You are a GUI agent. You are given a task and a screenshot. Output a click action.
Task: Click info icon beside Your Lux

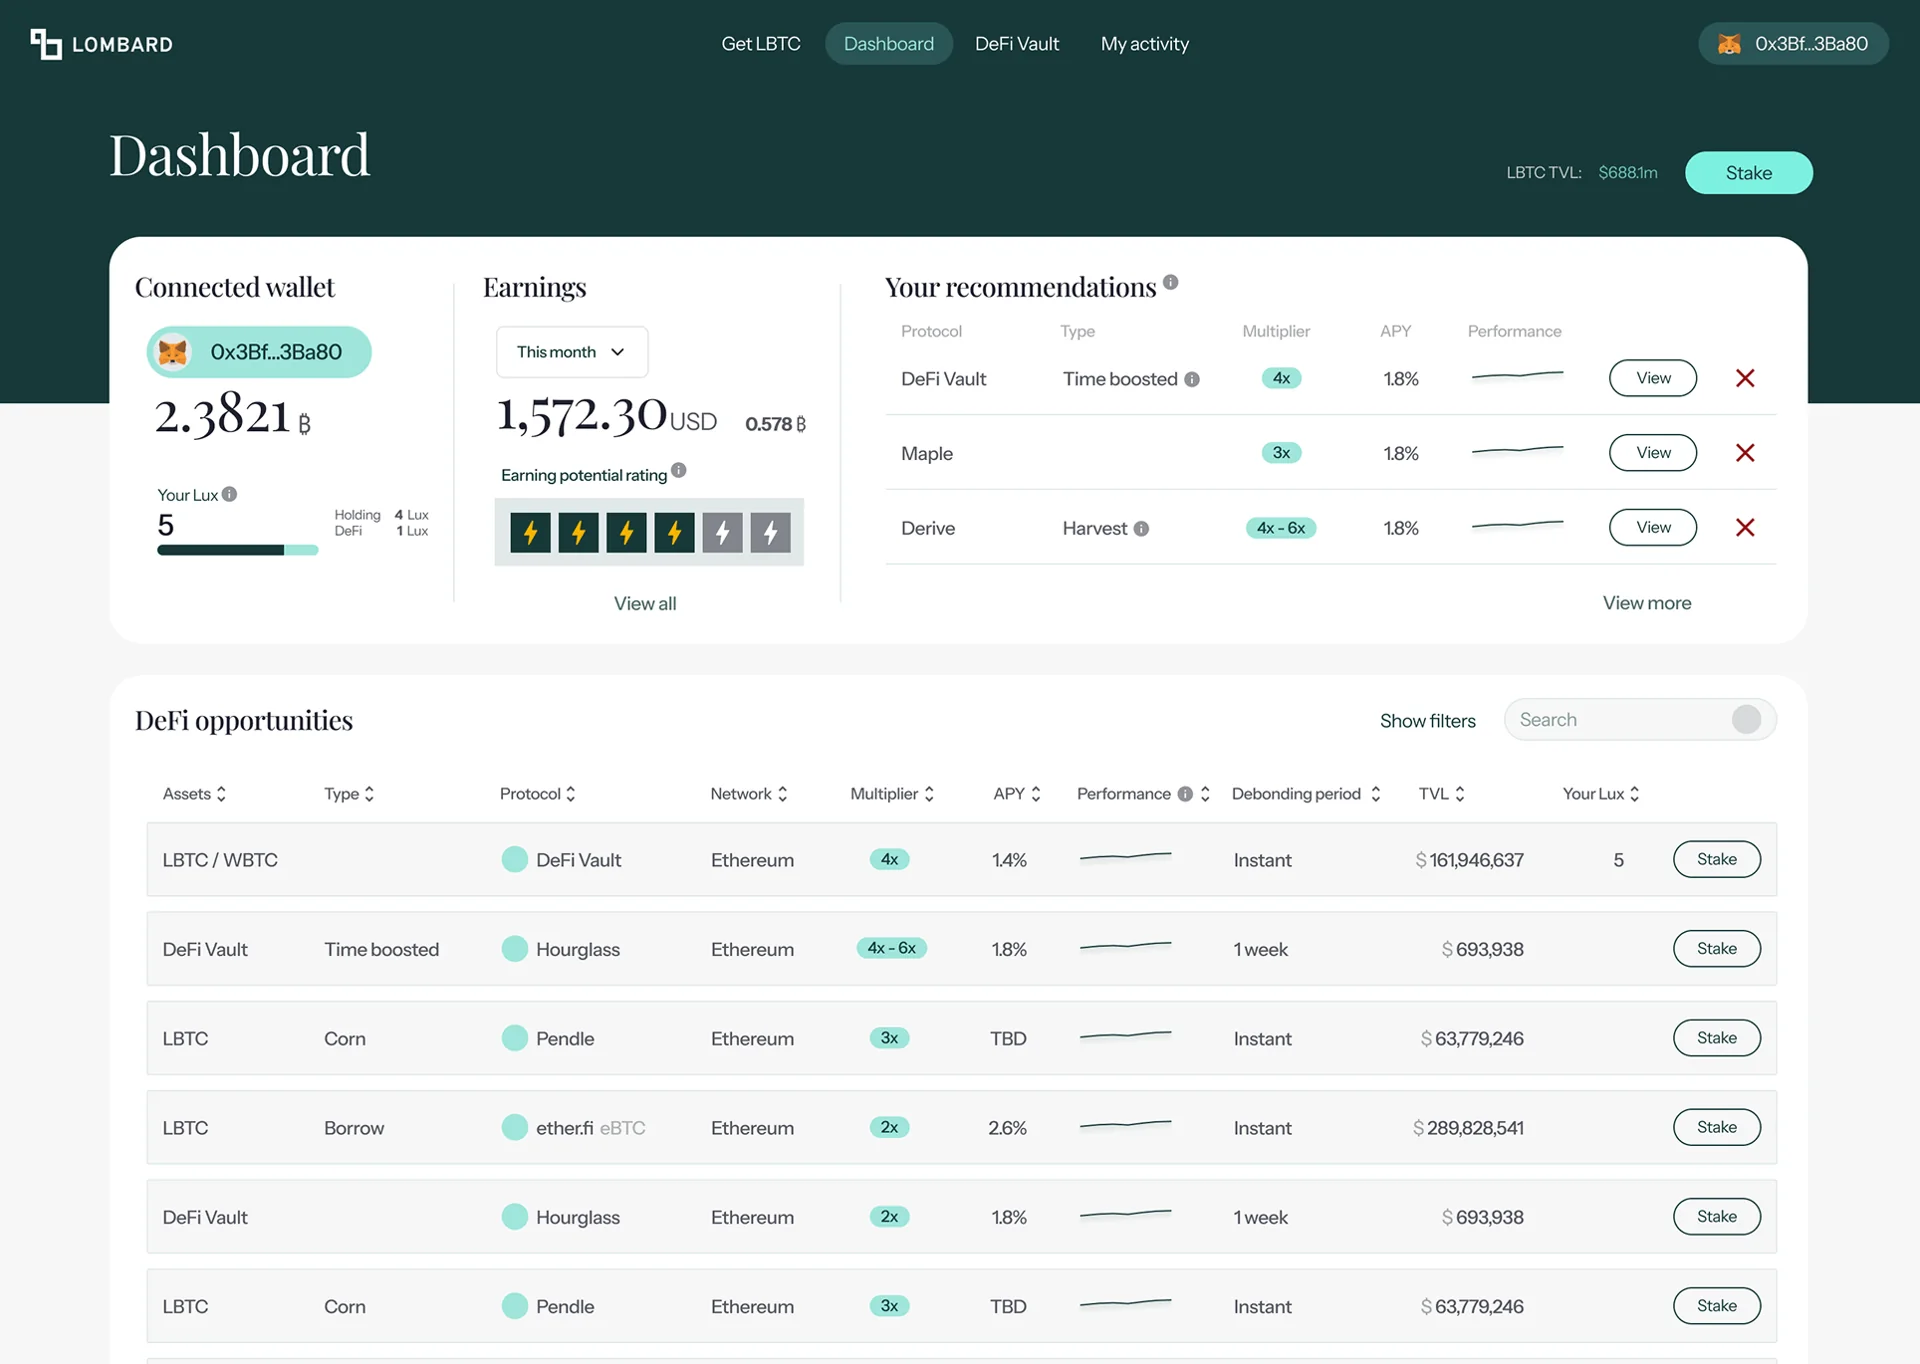tap(229, 494)
